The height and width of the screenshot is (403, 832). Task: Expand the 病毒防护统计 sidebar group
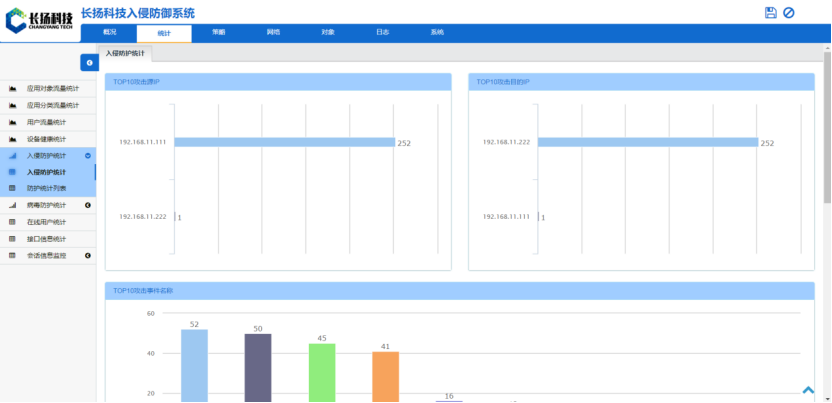click(x=88, y=205)
